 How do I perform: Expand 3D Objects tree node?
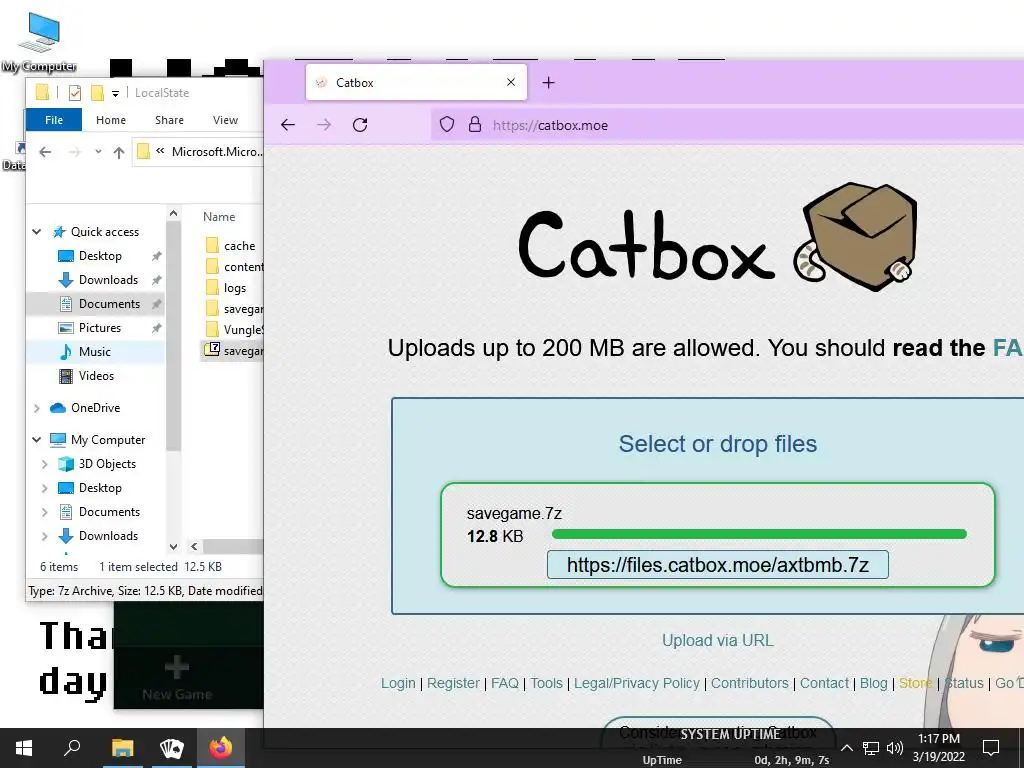(x=44, y=464)
